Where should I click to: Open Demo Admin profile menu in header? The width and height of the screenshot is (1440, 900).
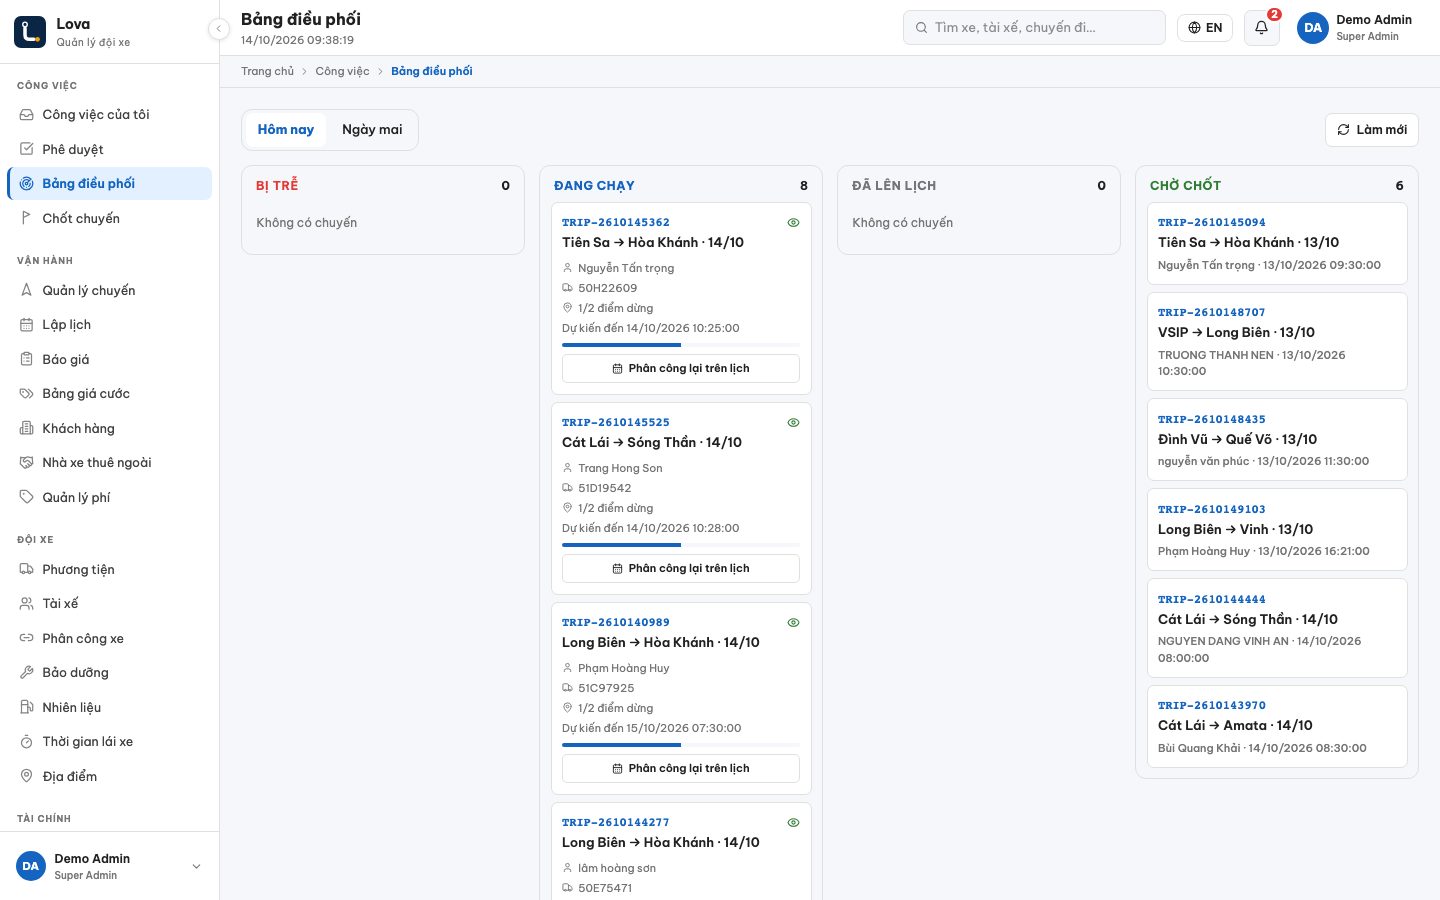[1356, 28]
